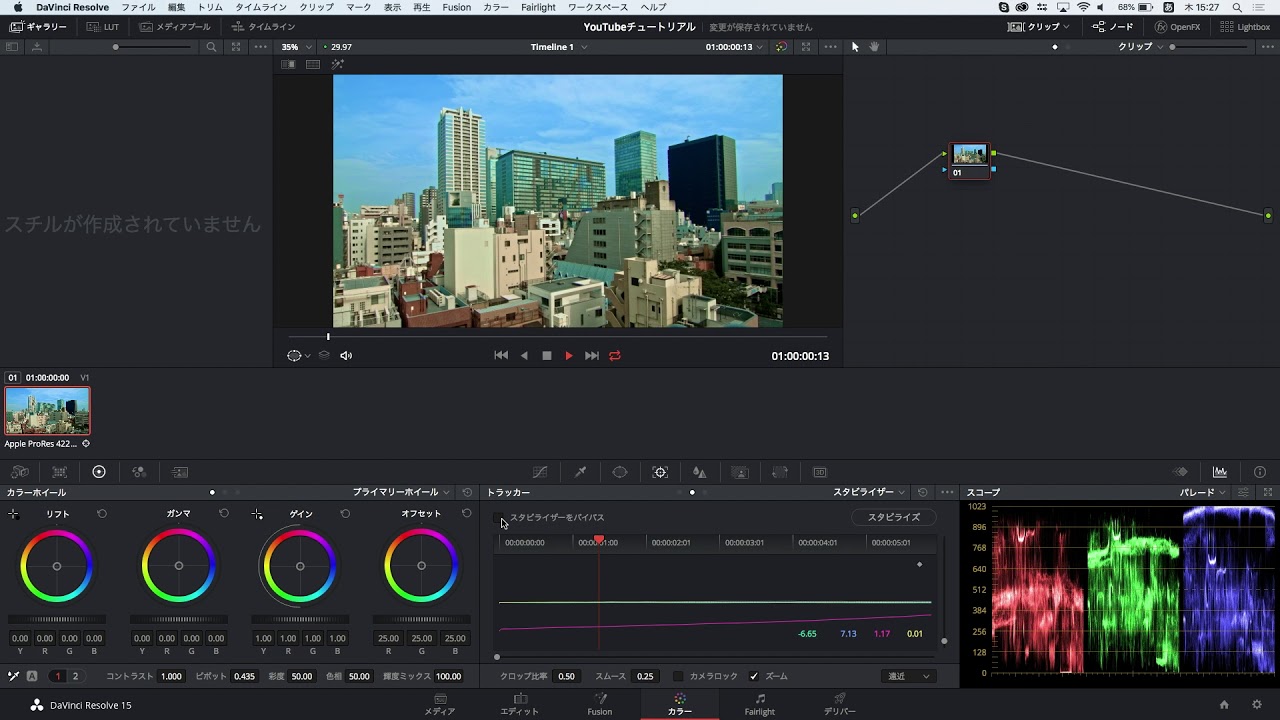Open the Primaries Wheels mode dropdown
This screenshot has width=1280, height=720.
[x=401, y=492]
